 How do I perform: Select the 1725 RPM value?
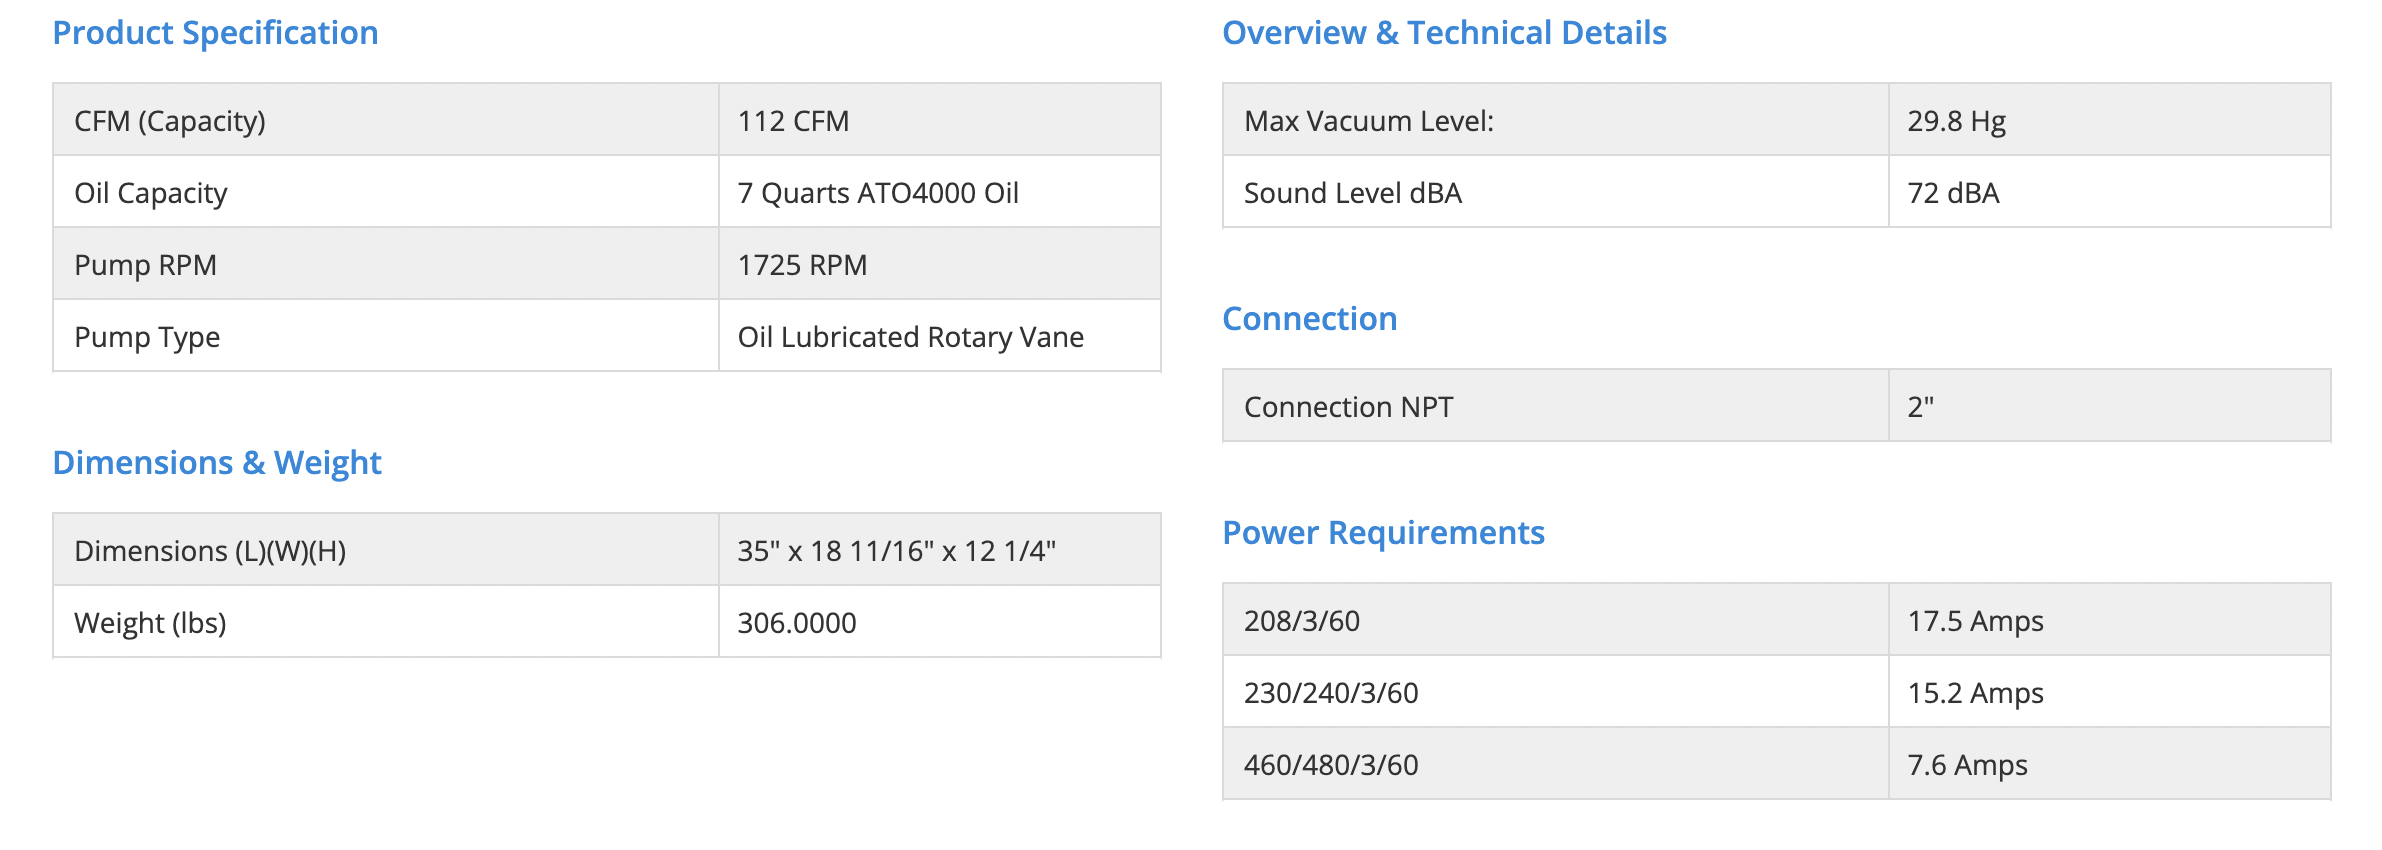coord(802,265)
